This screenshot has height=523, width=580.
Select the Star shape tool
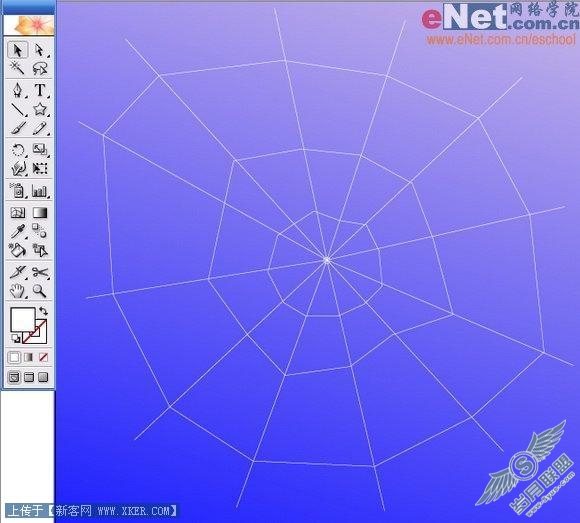(x=40, y=109)
